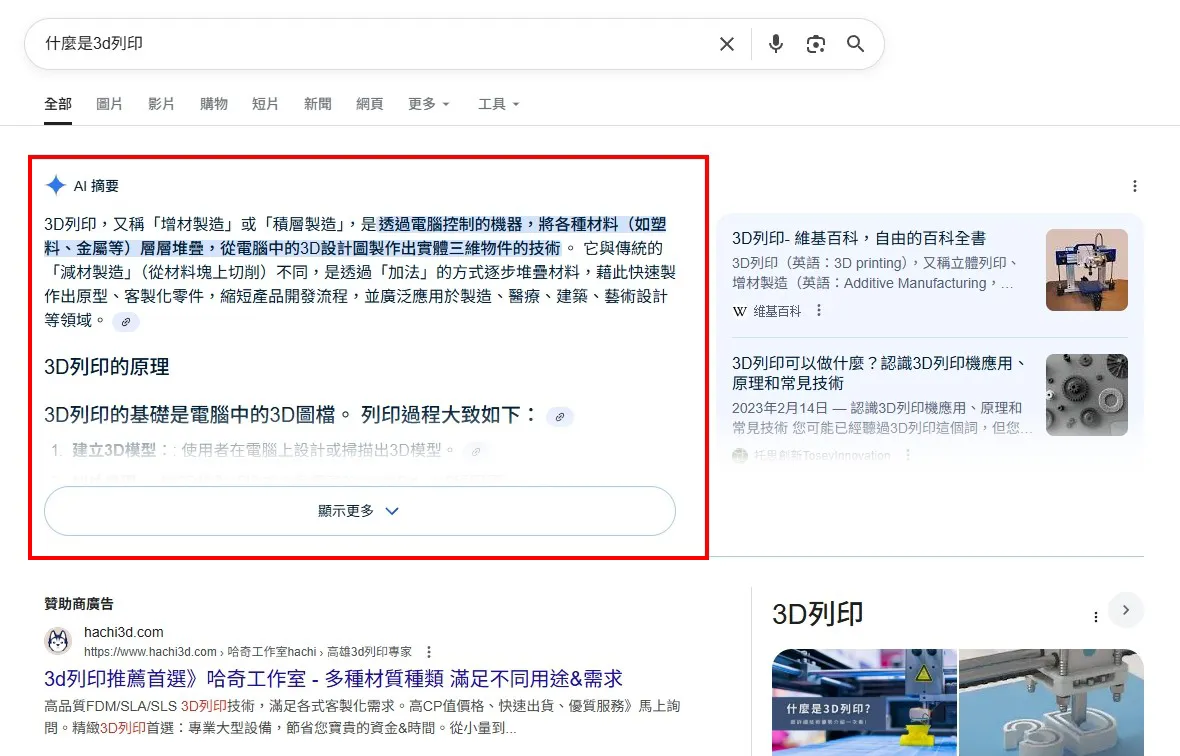The width and height of the screenshot is (1180, 756).
Task: Click inside the search input field
Action: (300, 44)
